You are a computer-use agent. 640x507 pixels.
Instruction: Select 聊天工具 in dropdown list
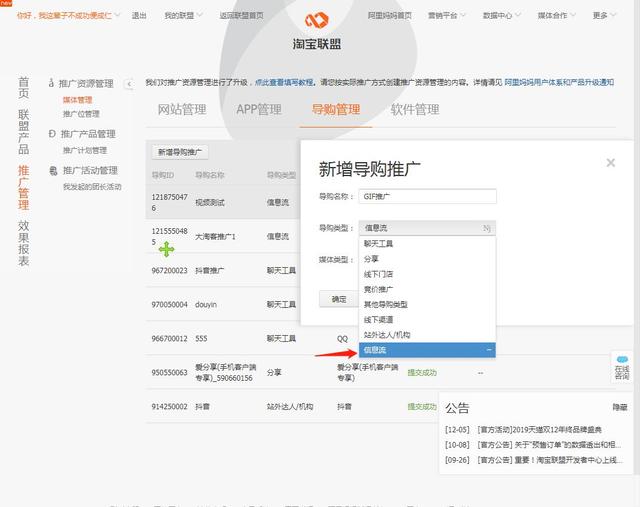tap(427, 244)
